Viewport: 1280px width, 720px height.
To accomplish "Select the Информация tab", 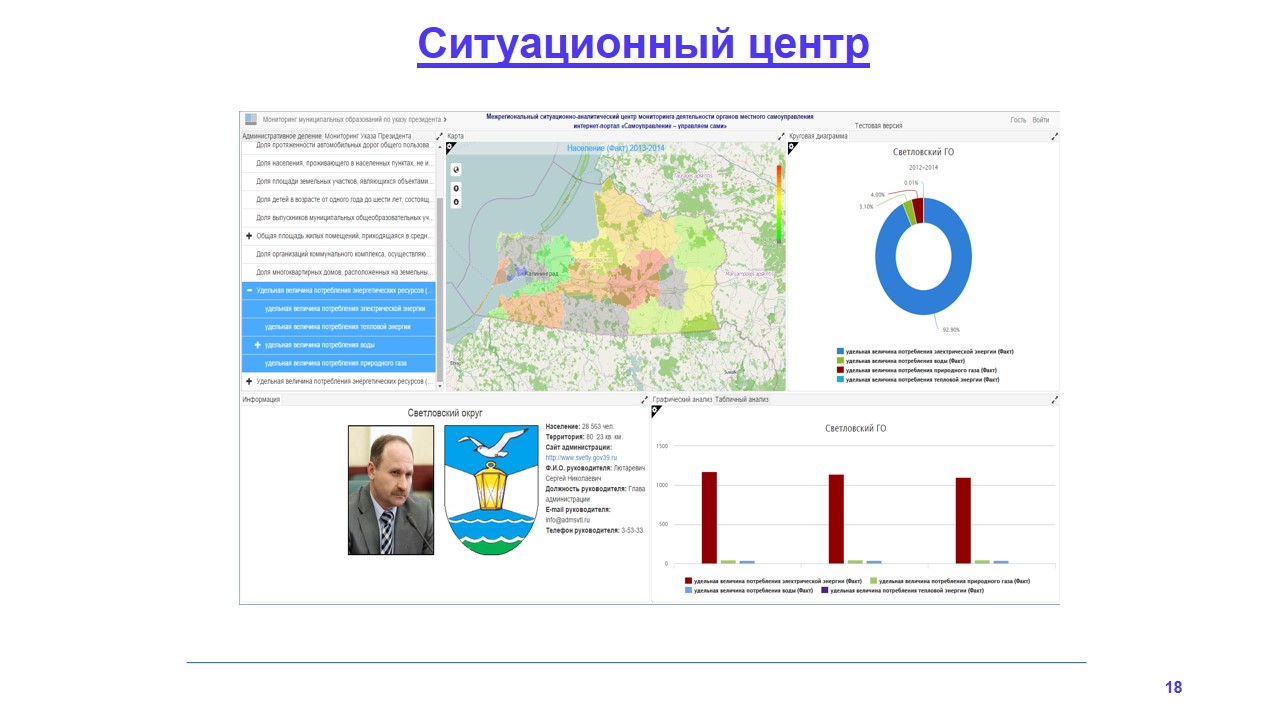I will click(261, 400).
